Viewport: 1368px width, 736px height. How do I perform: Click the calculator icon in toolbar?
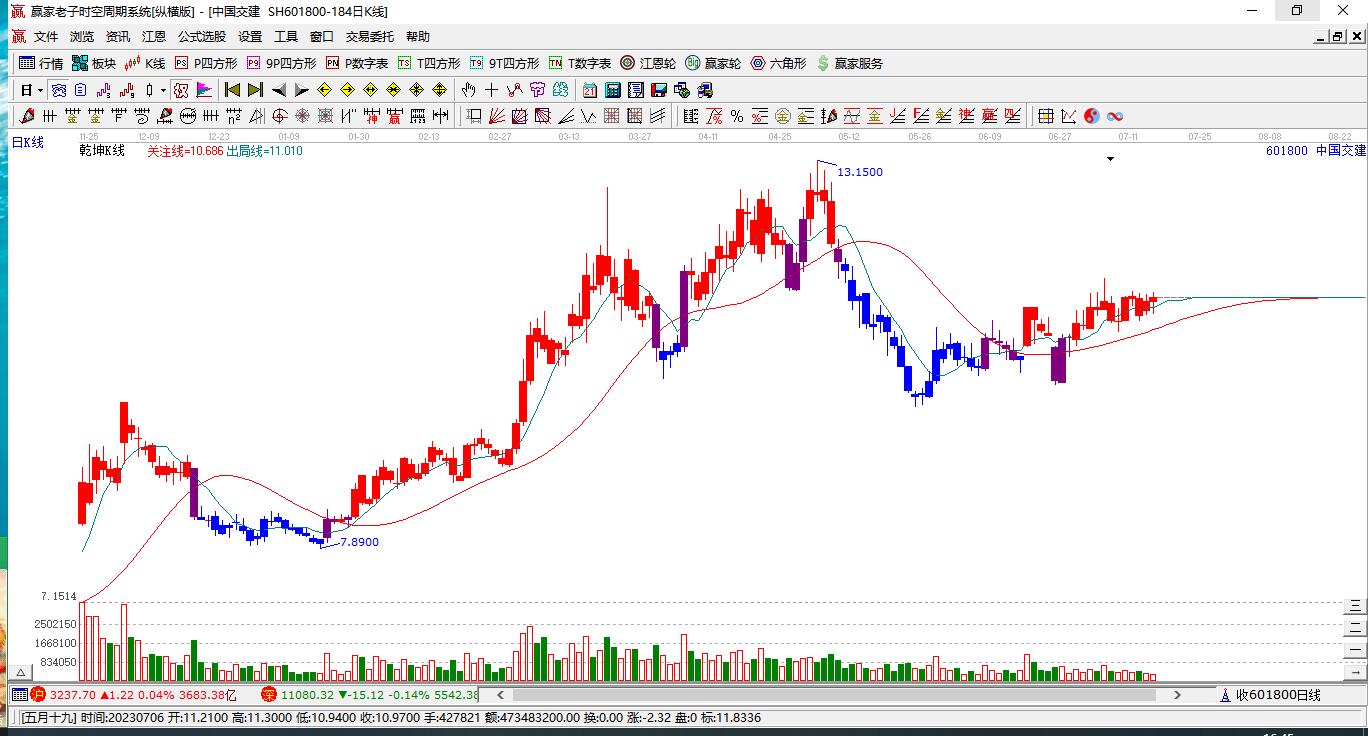pos(612,90)
